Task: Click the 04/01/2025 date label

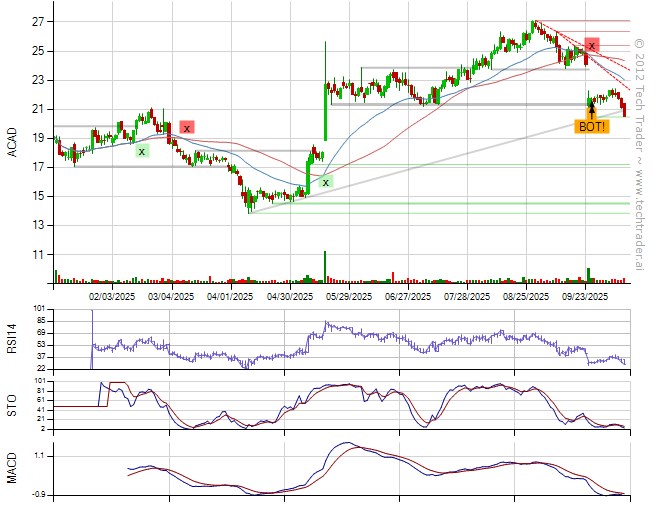Action: click(x=229, y=297)
